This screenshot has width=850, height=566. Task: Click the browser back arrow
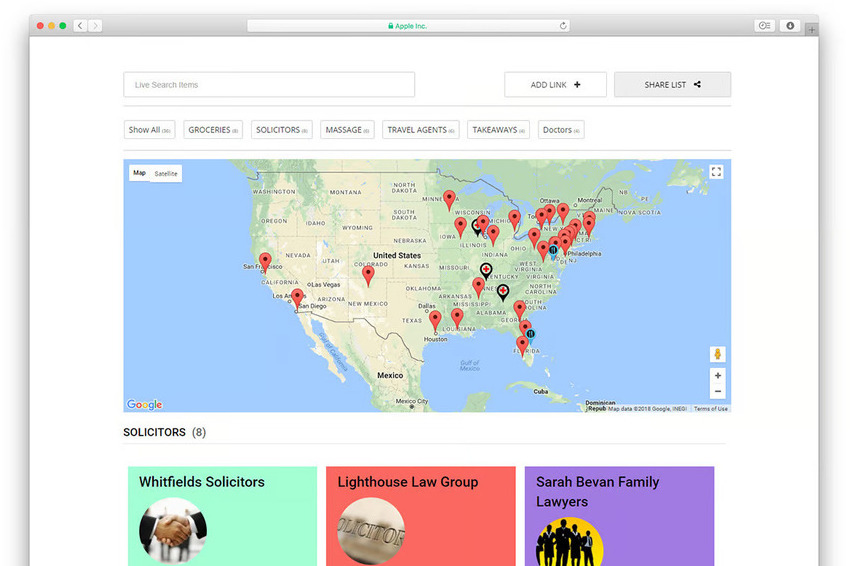coord(80,25)
